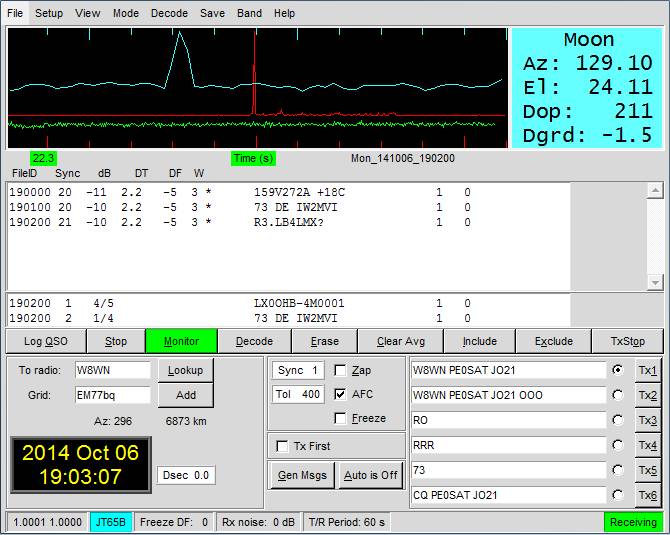
Task: Click the message field ending in OOO
Action: point(508,395)
